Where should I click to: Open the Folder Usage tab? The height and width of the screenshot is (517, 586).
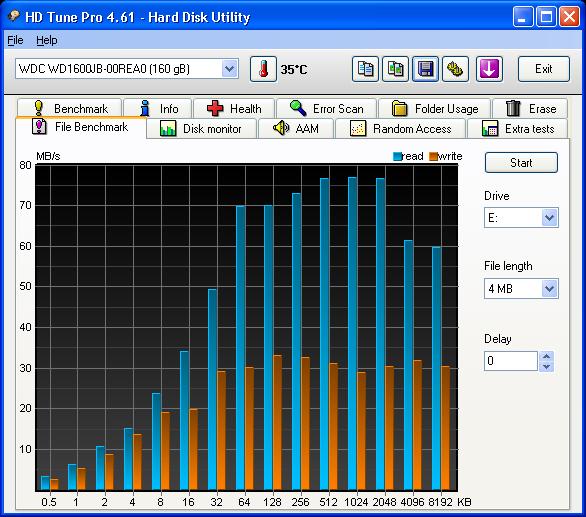coord(435,108)
